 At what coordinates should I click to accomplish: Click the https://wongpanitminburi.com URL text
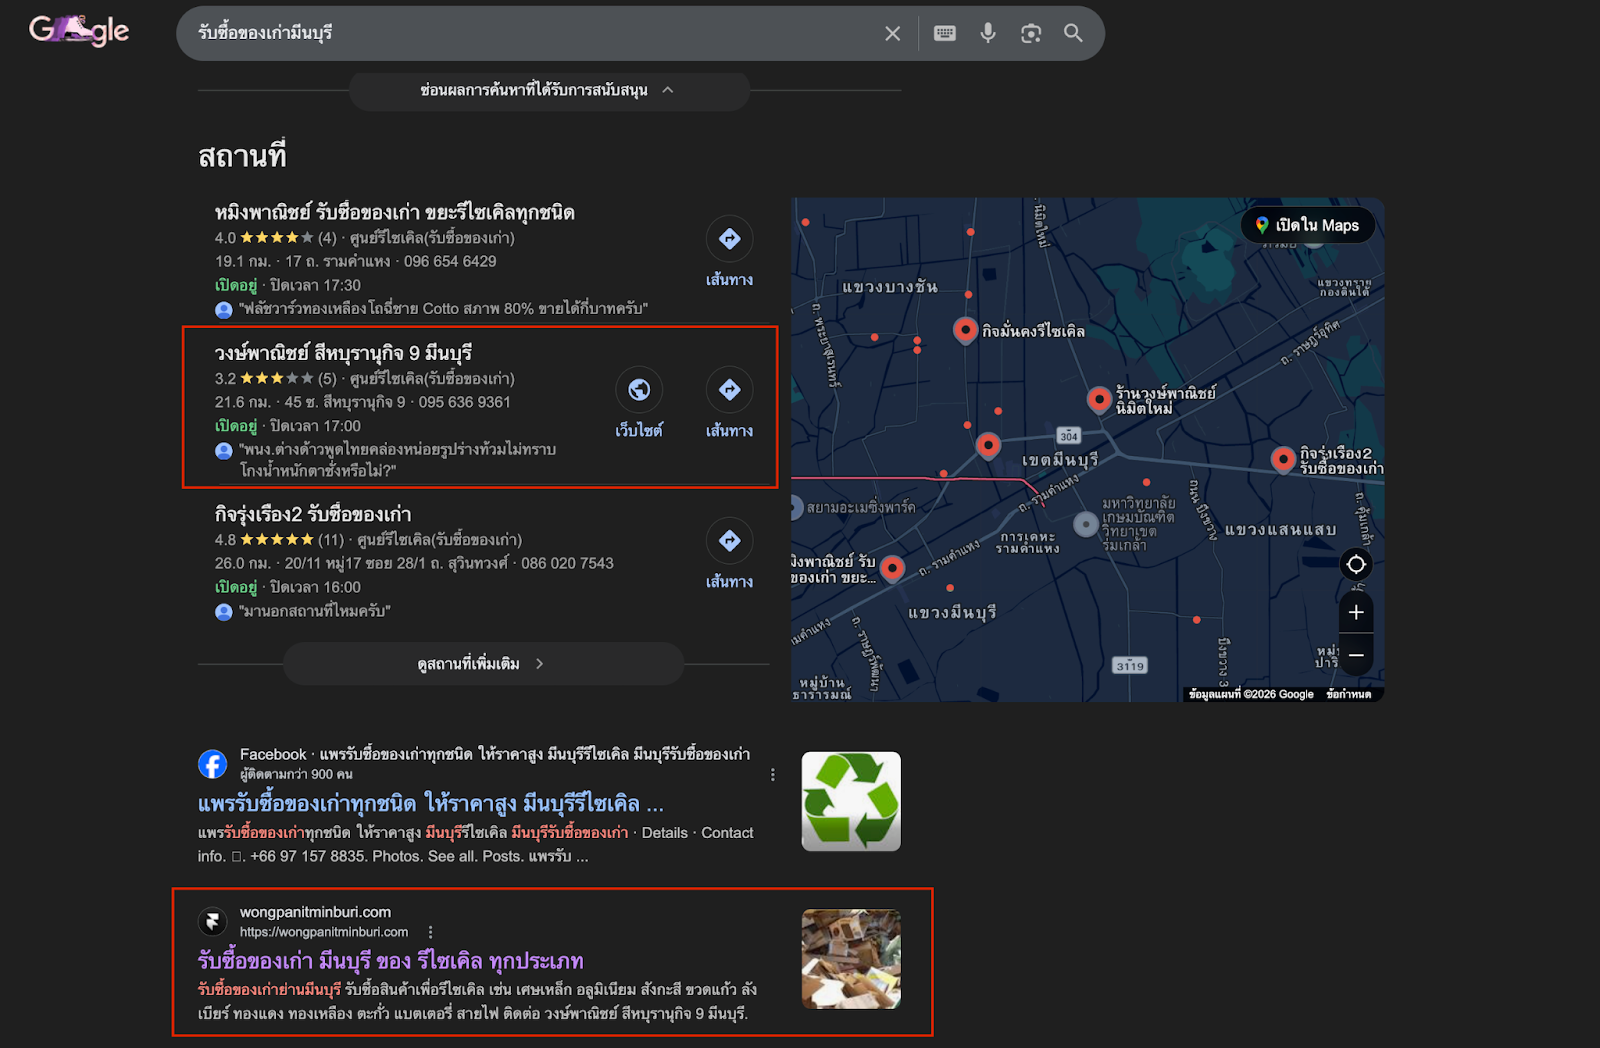324,932
